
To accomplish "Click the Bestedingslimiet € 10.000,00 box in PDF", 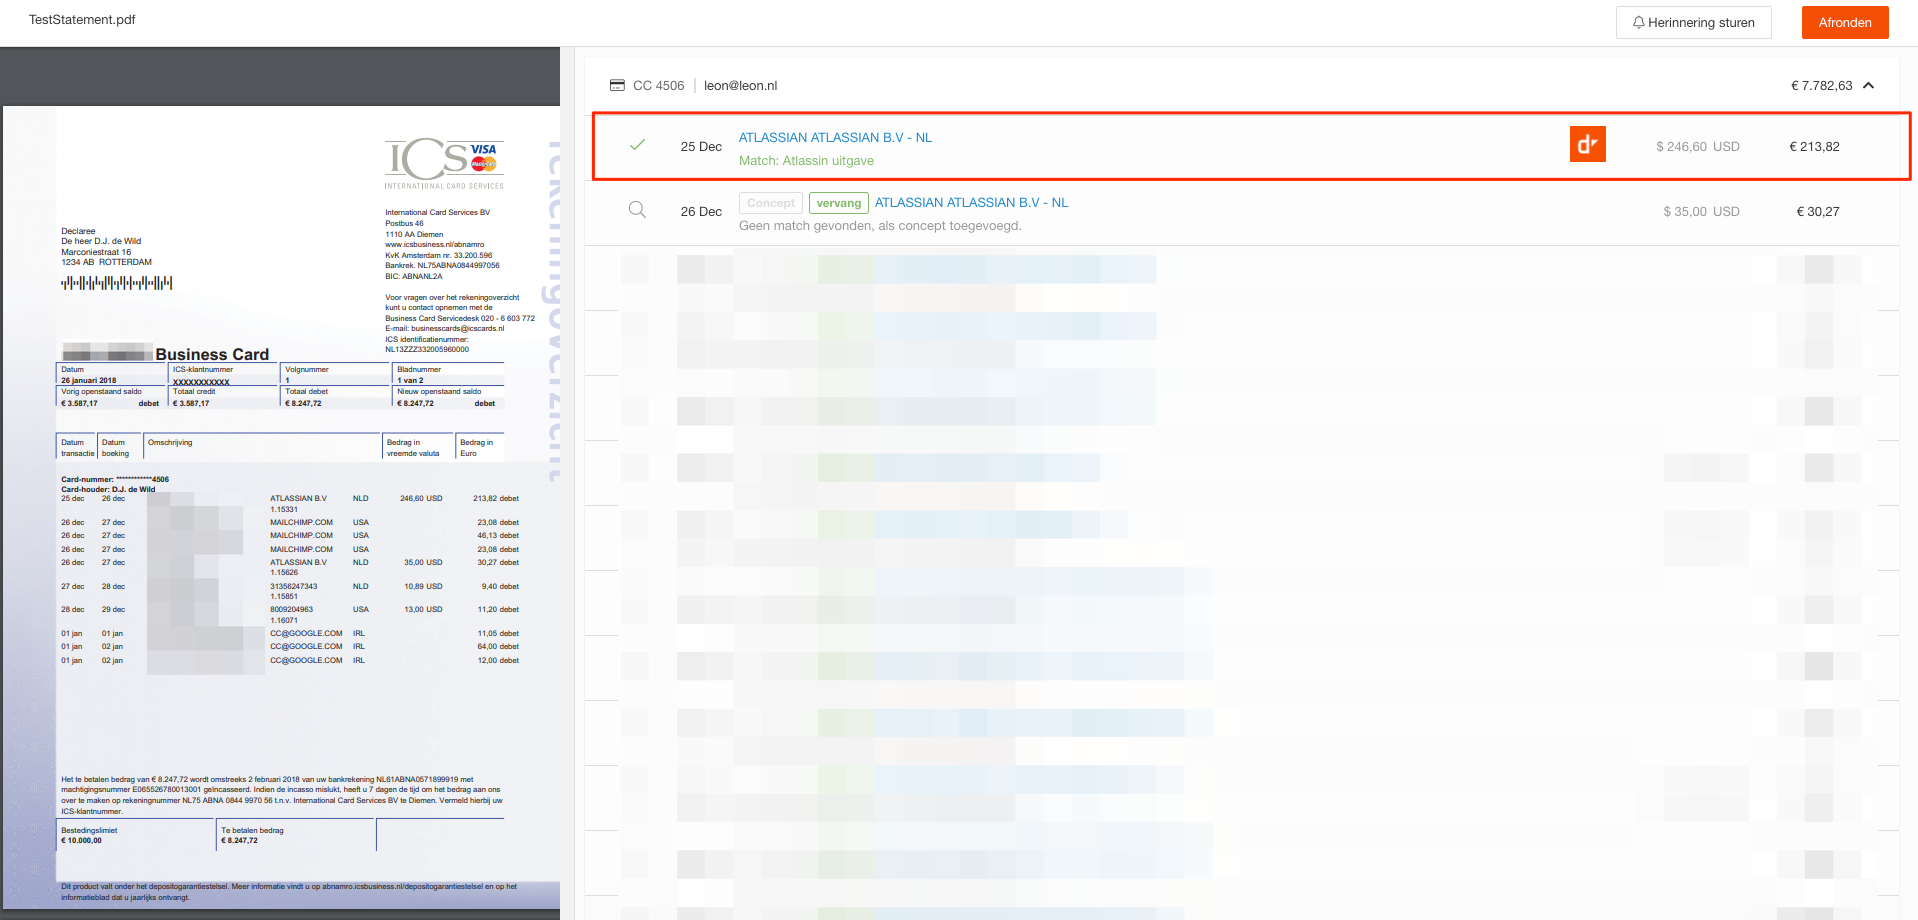I will 137,835.
